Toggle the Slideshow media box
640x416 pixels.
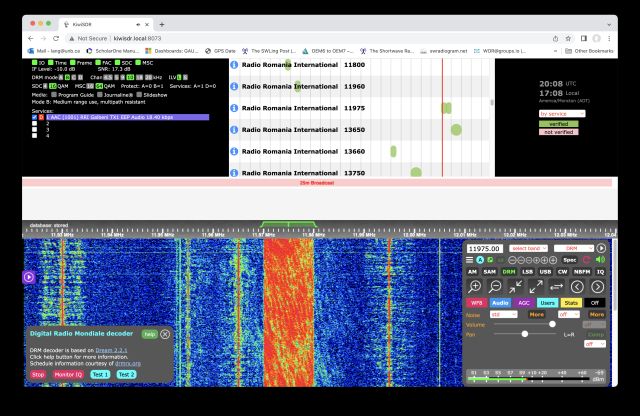click(x=139, y=95)
